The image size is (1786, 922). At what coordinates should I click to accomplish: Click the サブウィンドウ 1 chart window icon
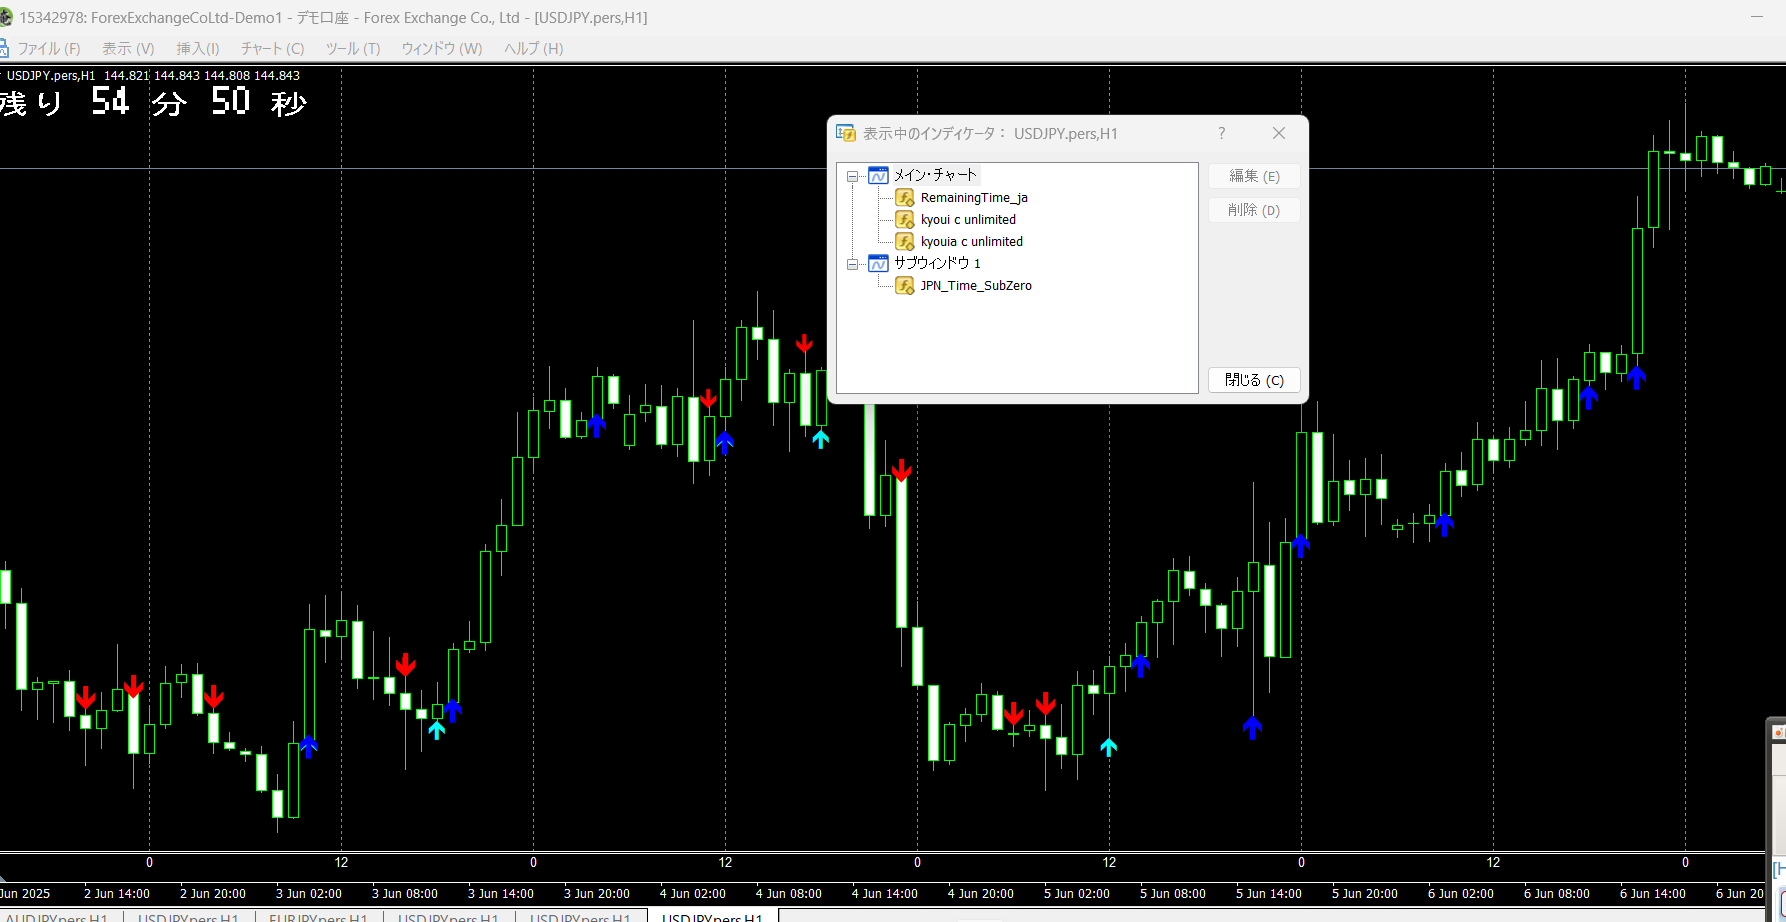point(878,264)
